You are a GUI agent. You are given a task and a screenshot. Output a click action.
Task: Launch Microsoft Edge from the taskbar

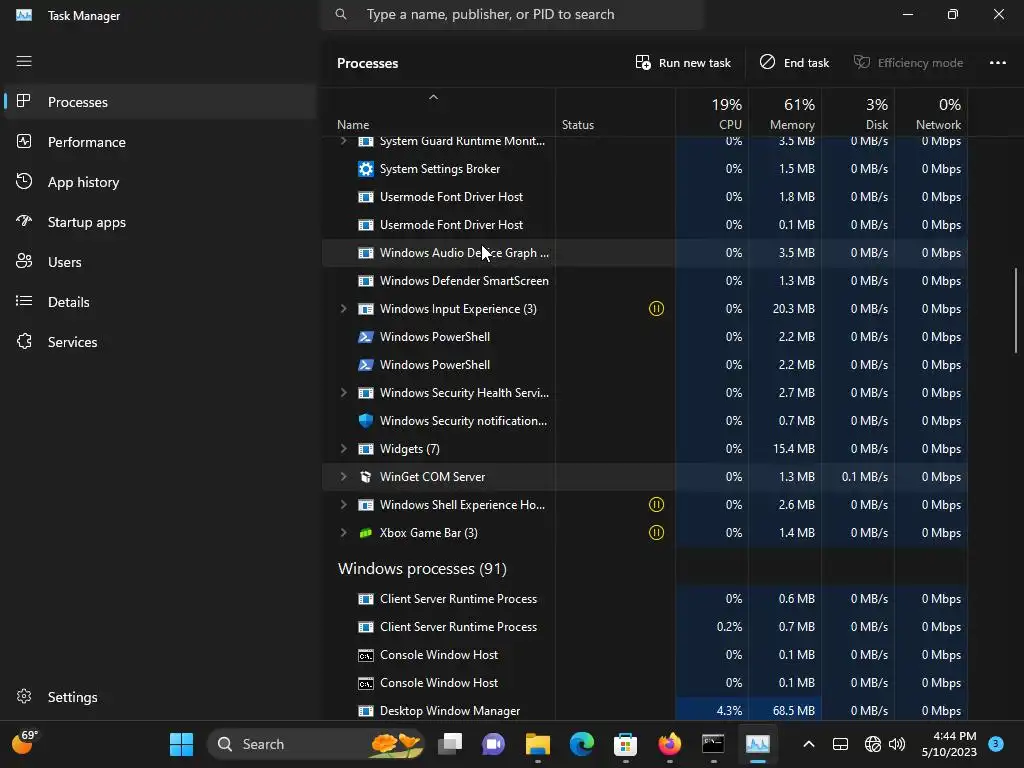(x=581, y=744)
